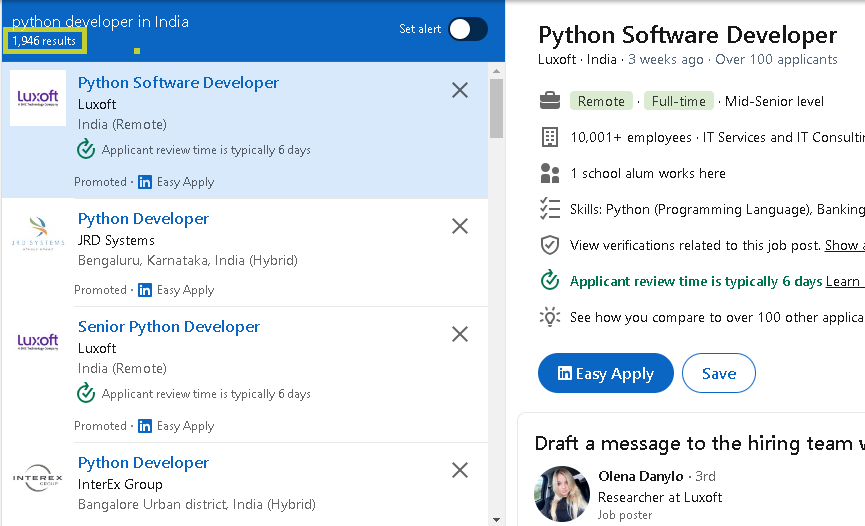Click '1 school alum works here' text
This screenshot has height=526, width=865.
(648, 173)
